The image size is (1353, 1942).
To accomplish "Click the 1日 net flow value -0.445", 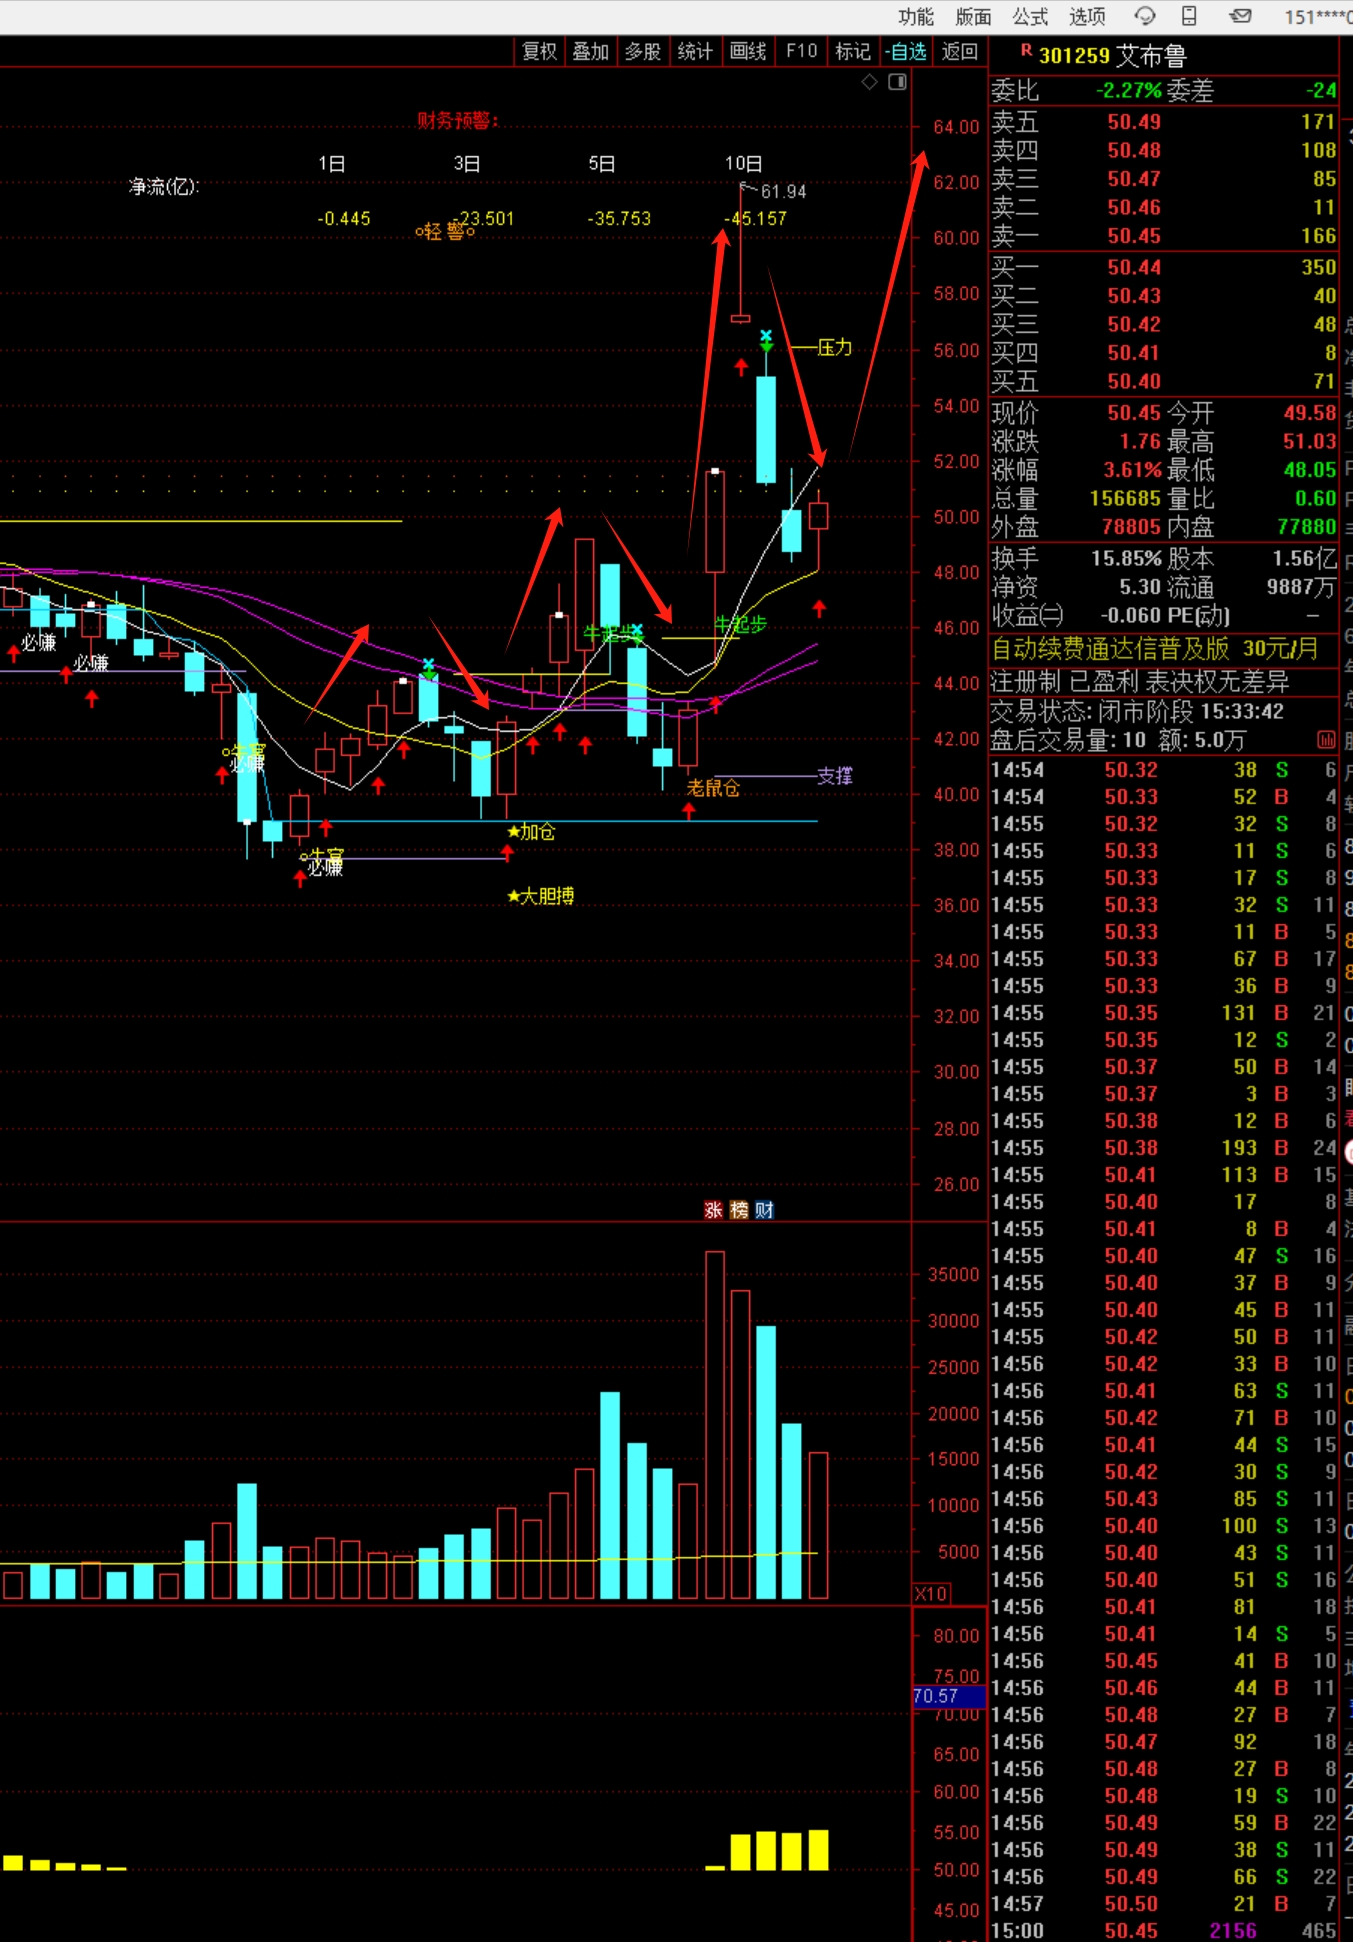I will (344, 218).
